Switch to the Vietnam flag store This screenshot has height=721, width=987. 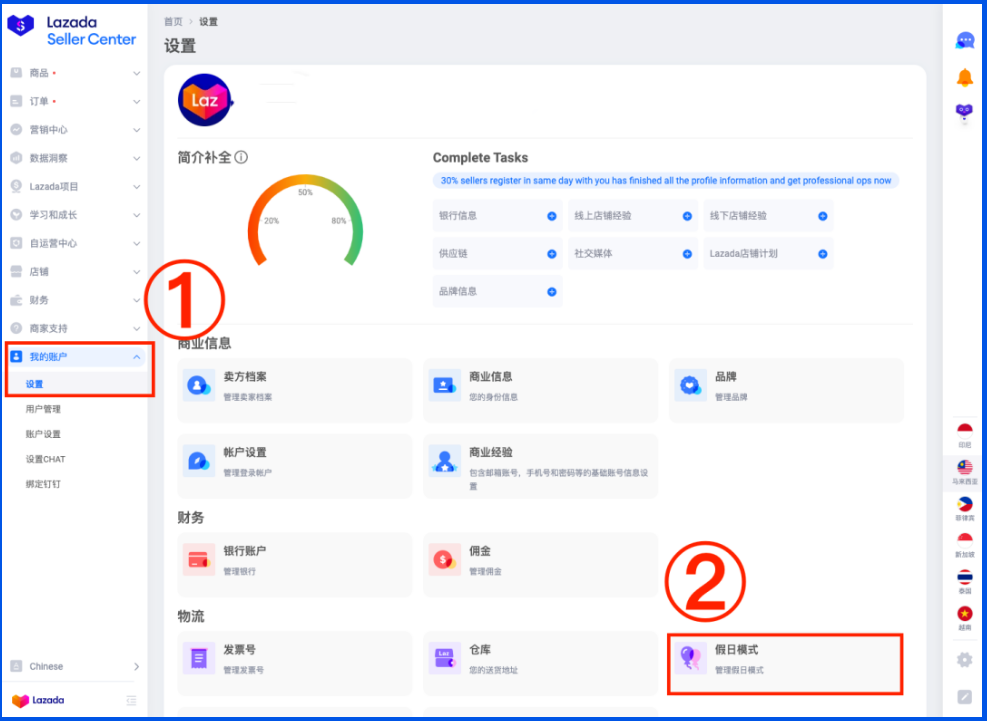point(964,614)
